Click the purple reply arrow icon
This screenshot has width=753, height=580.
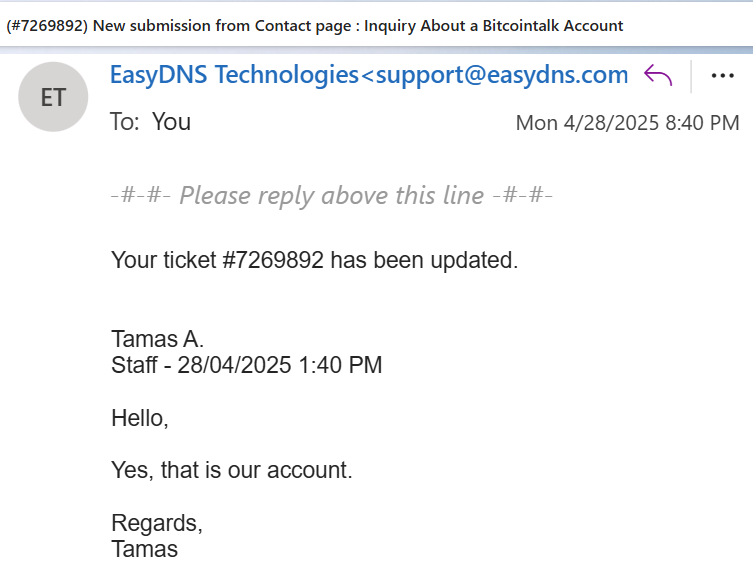tap(657, 75)
